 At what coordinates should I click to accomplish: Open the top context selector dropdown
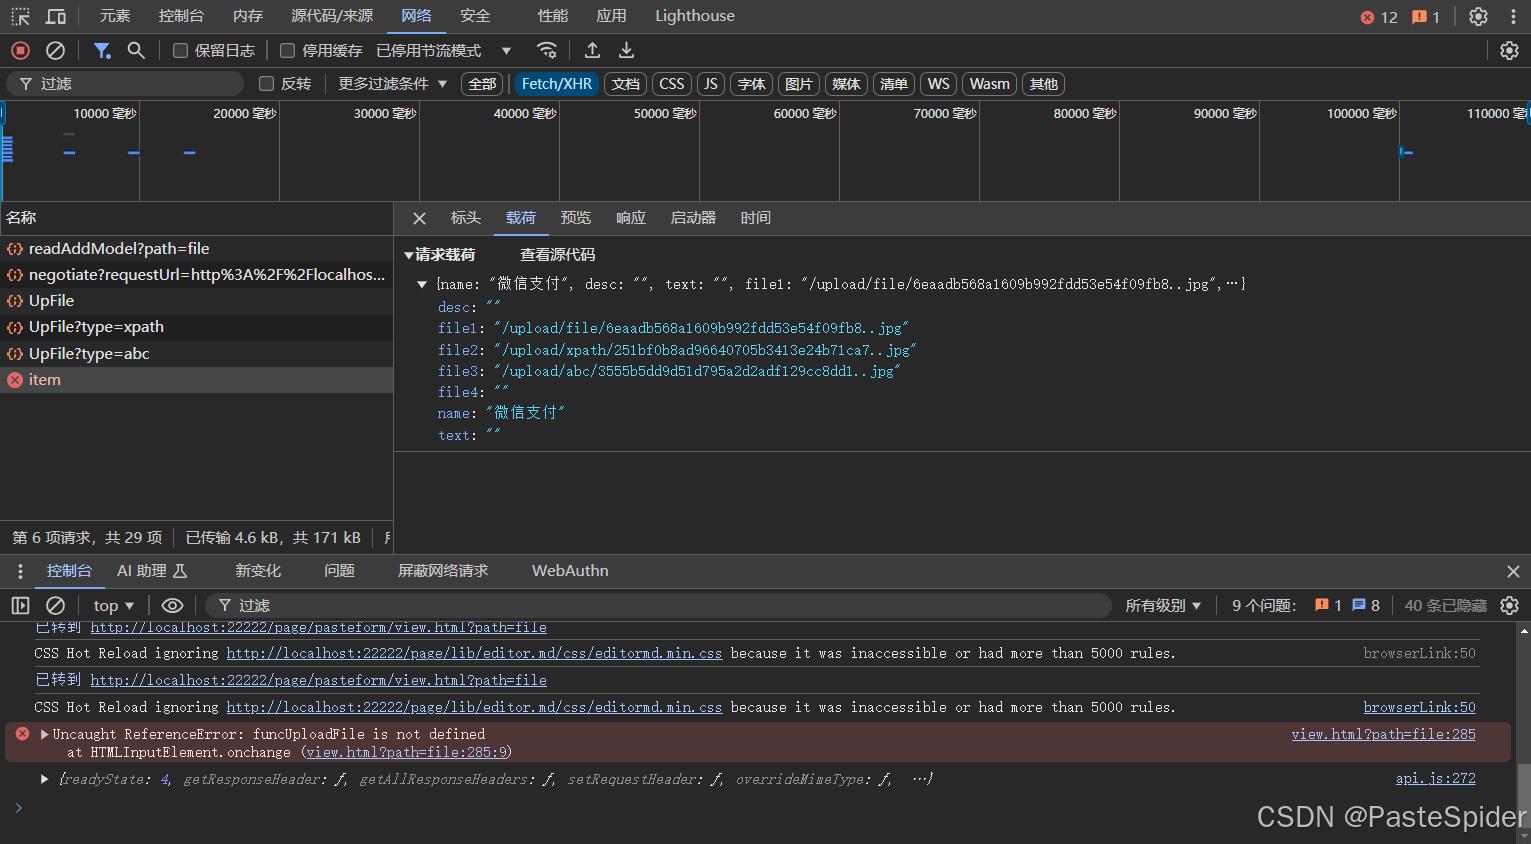(113, 605)
